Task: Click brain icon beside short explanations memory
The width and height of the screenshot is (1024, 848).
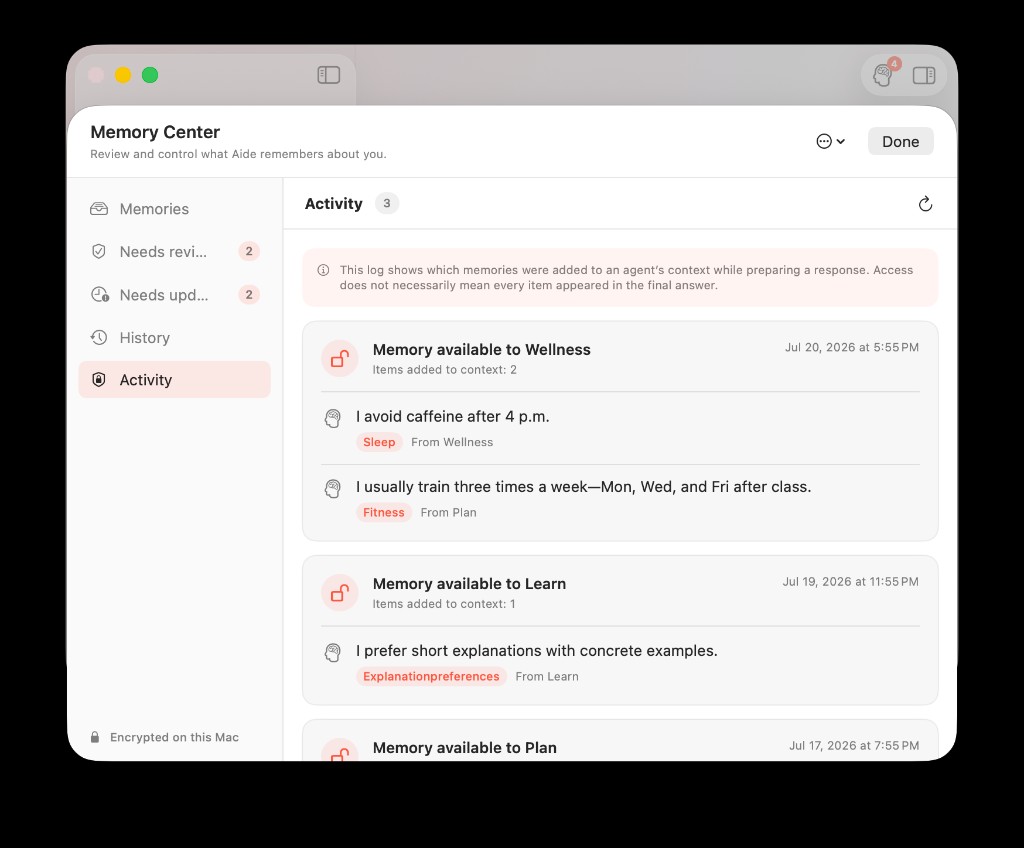Action: click(x=332, y=653)
